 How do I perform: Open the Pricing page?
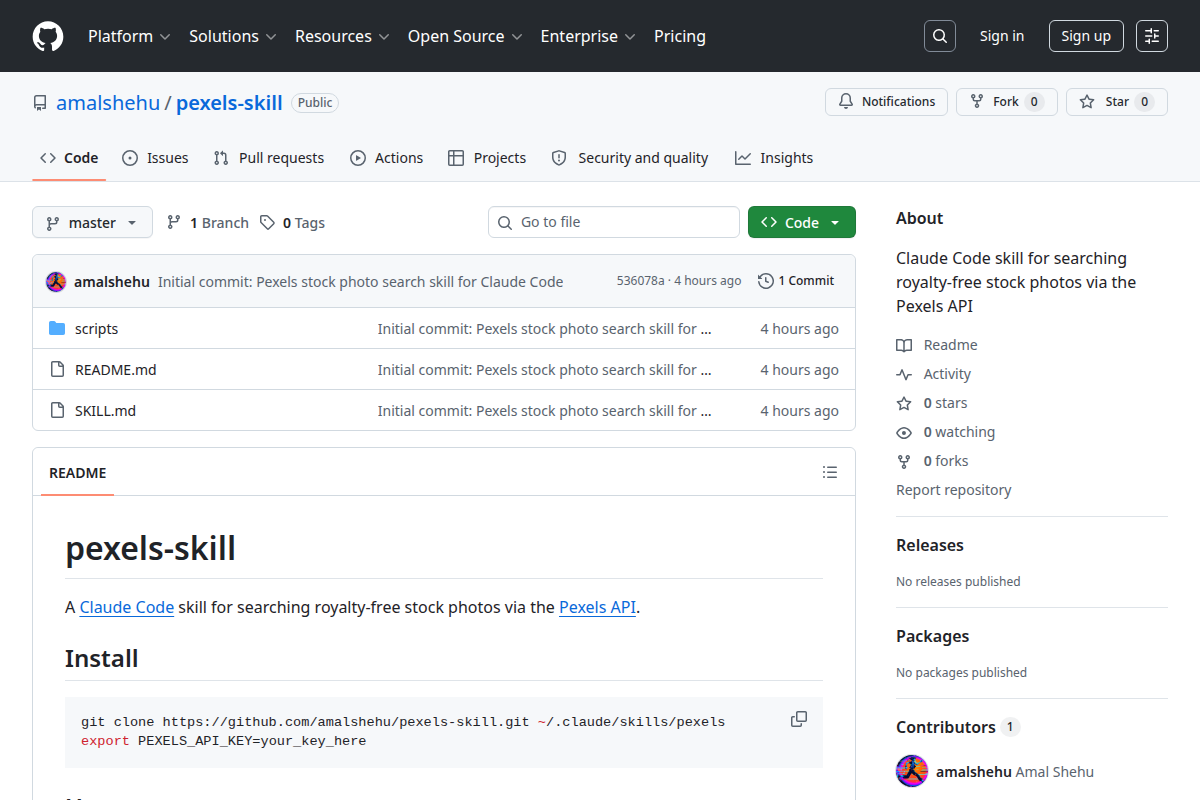click(x=680, y=36)
